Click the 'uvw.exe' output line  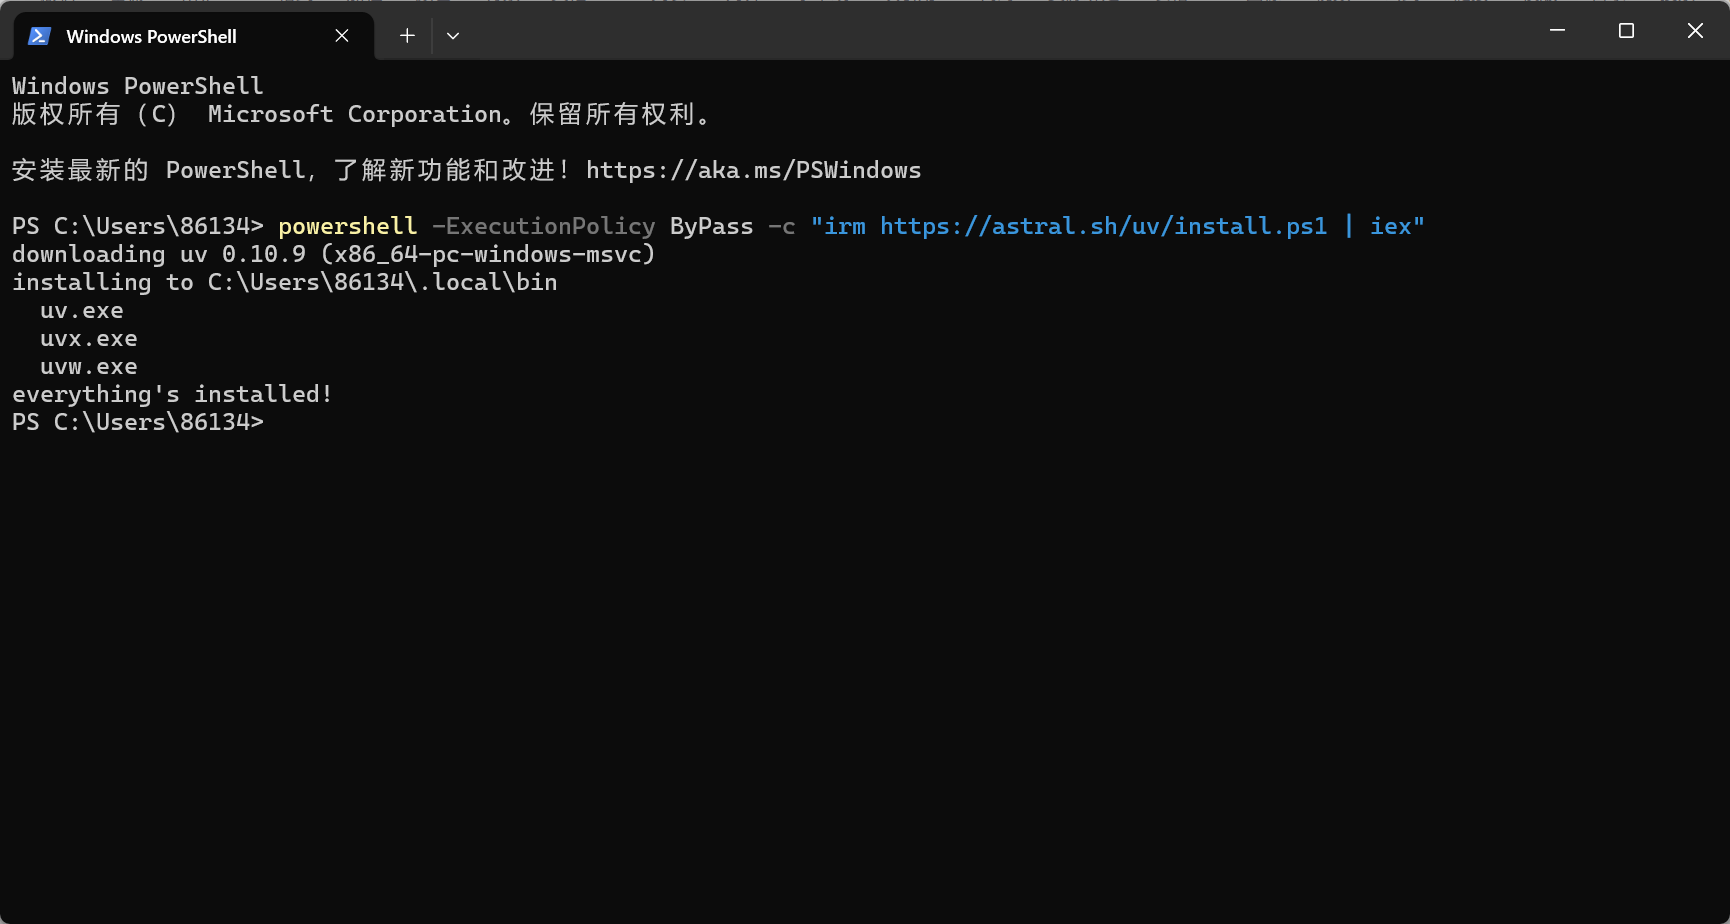[x=88, y=366]
